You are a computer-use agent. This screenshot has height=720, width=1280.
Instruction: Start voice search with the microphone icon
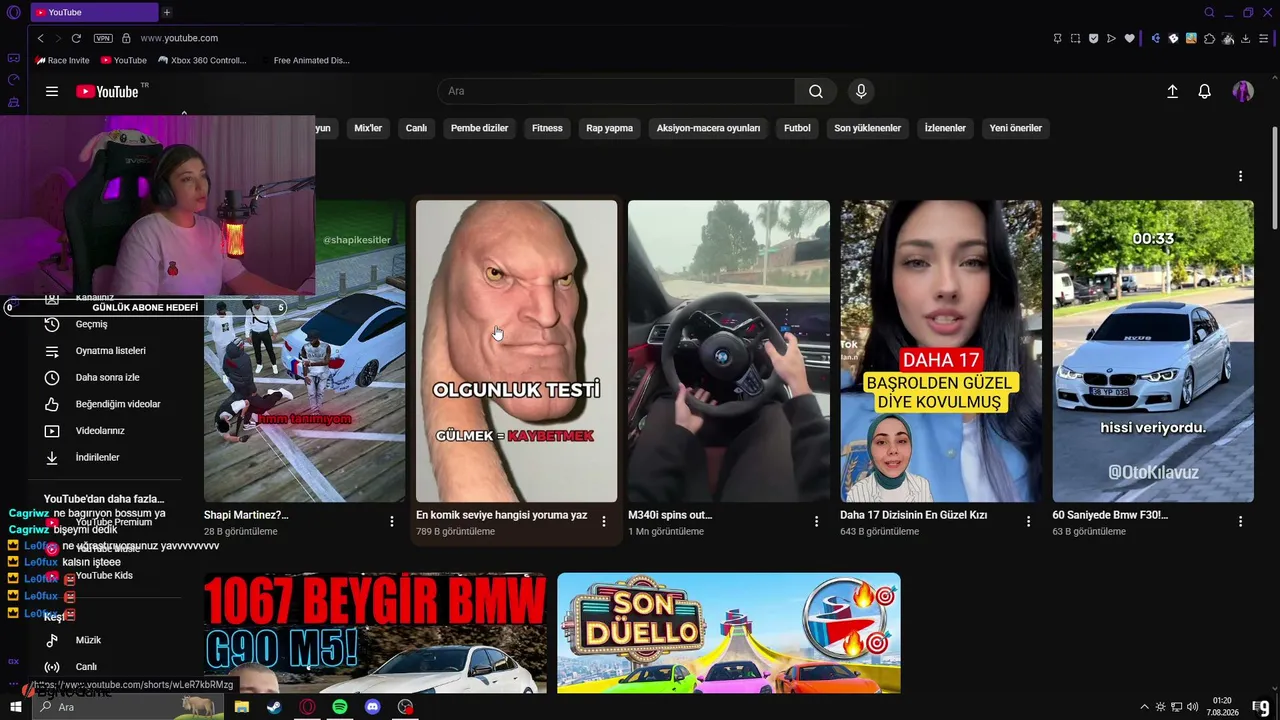[861, 91]
